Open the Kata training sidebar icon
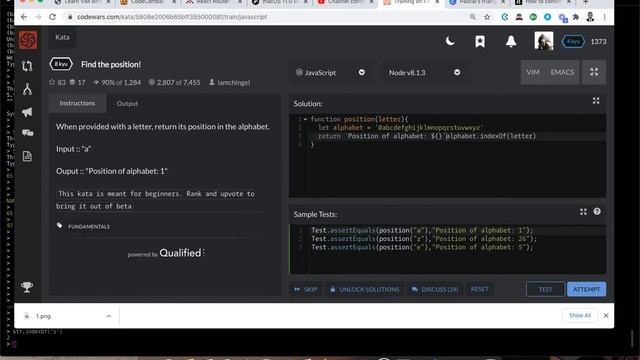 pos(27,66)
